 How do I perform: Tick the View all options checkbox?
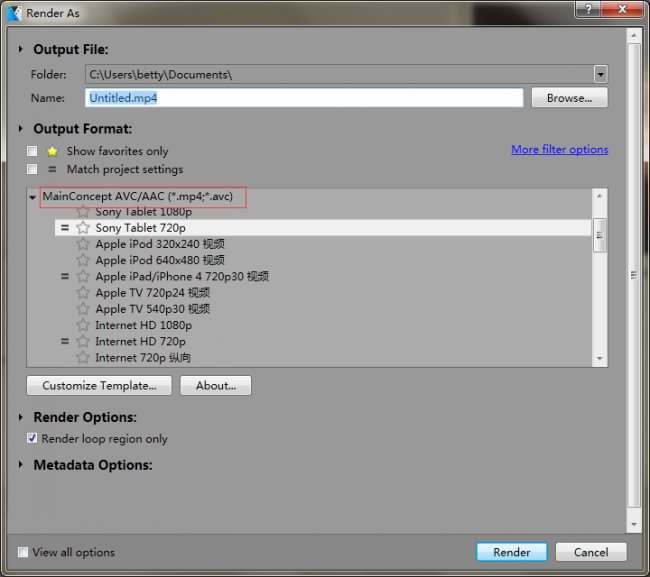click(x=23, y=552)
